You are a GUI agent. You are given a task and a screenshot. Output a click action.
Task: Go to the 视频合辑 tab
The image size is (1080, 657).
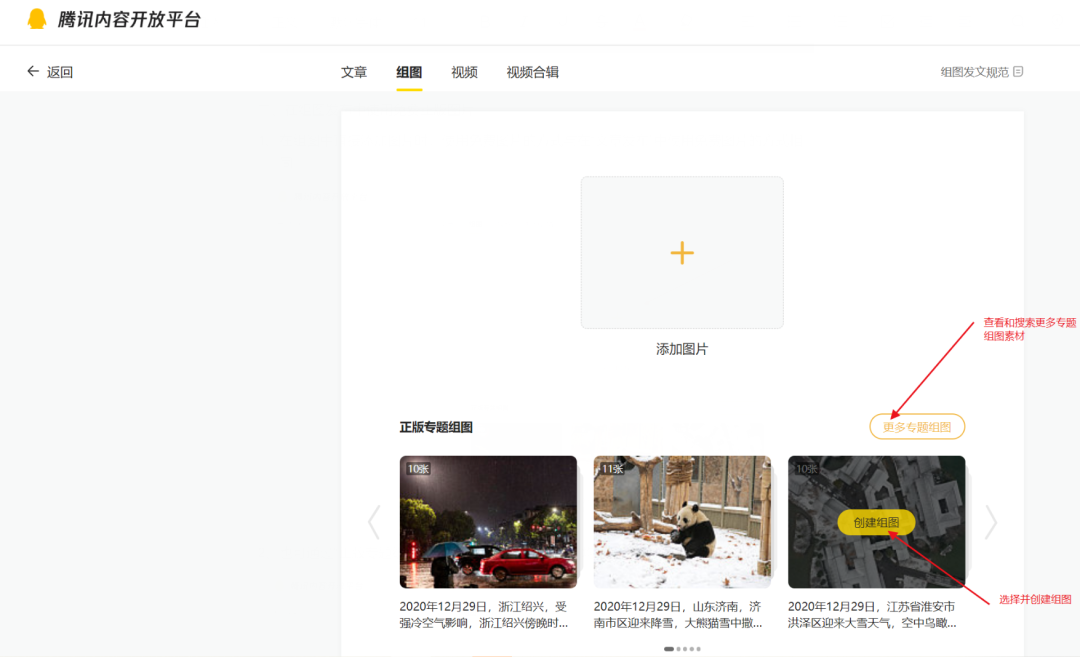[532, 72]
